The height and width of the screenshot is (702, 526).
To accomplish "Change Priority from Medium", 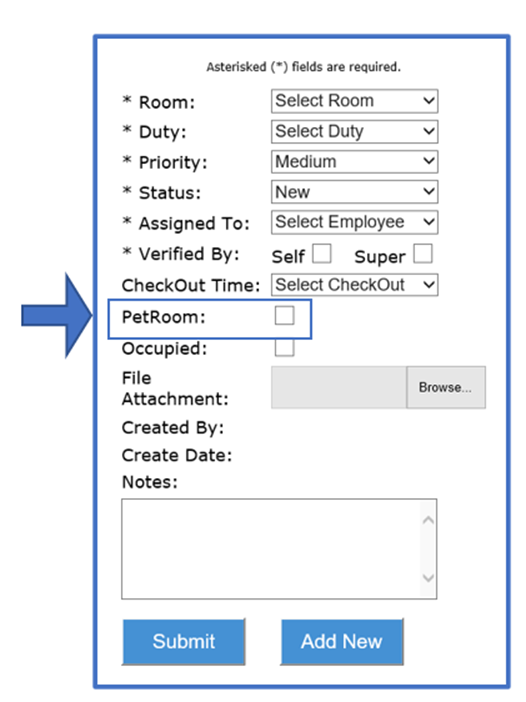I will tap(354, 162).
